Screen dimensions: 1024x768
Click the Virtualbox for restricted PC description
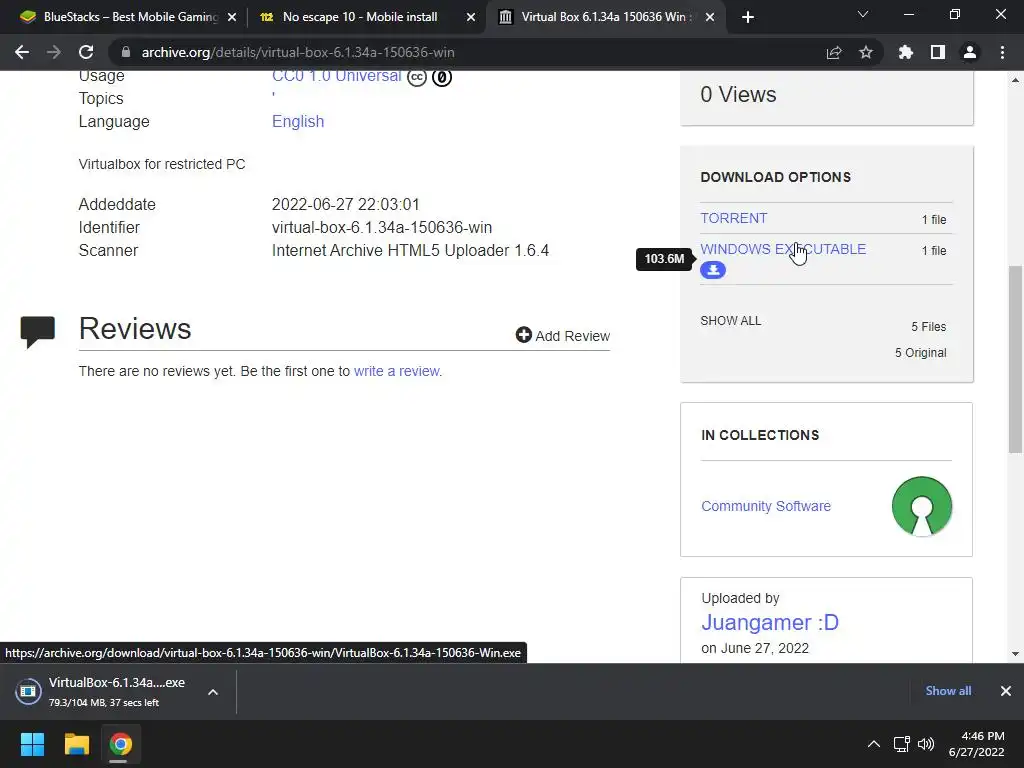pyautogui.click(x=162, y=164)
